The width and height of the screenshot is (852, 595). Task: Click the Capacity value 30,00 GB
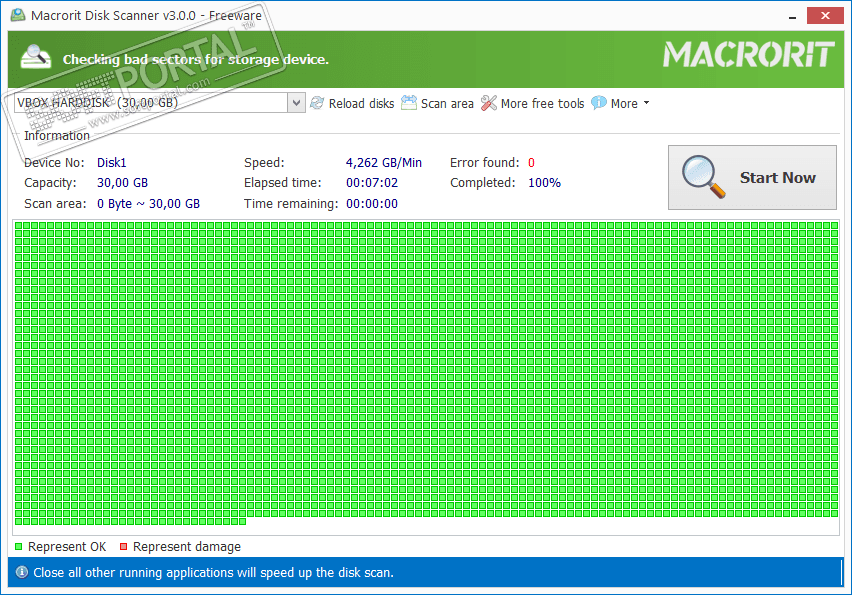(x=122, y=183)
